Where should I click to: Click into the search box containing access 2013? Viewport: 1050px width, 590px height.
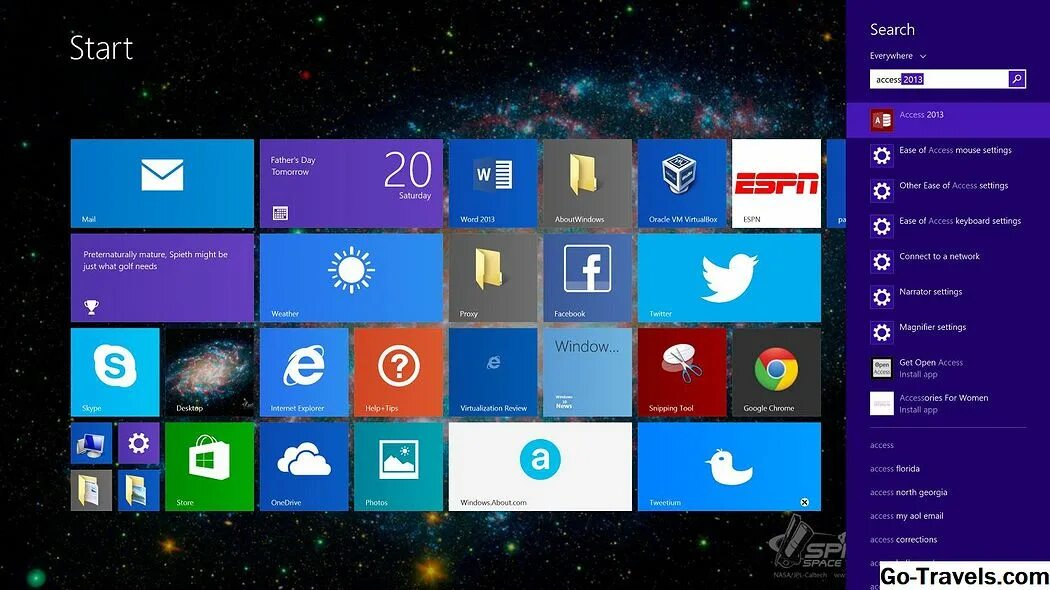click(x=939, y=79)
